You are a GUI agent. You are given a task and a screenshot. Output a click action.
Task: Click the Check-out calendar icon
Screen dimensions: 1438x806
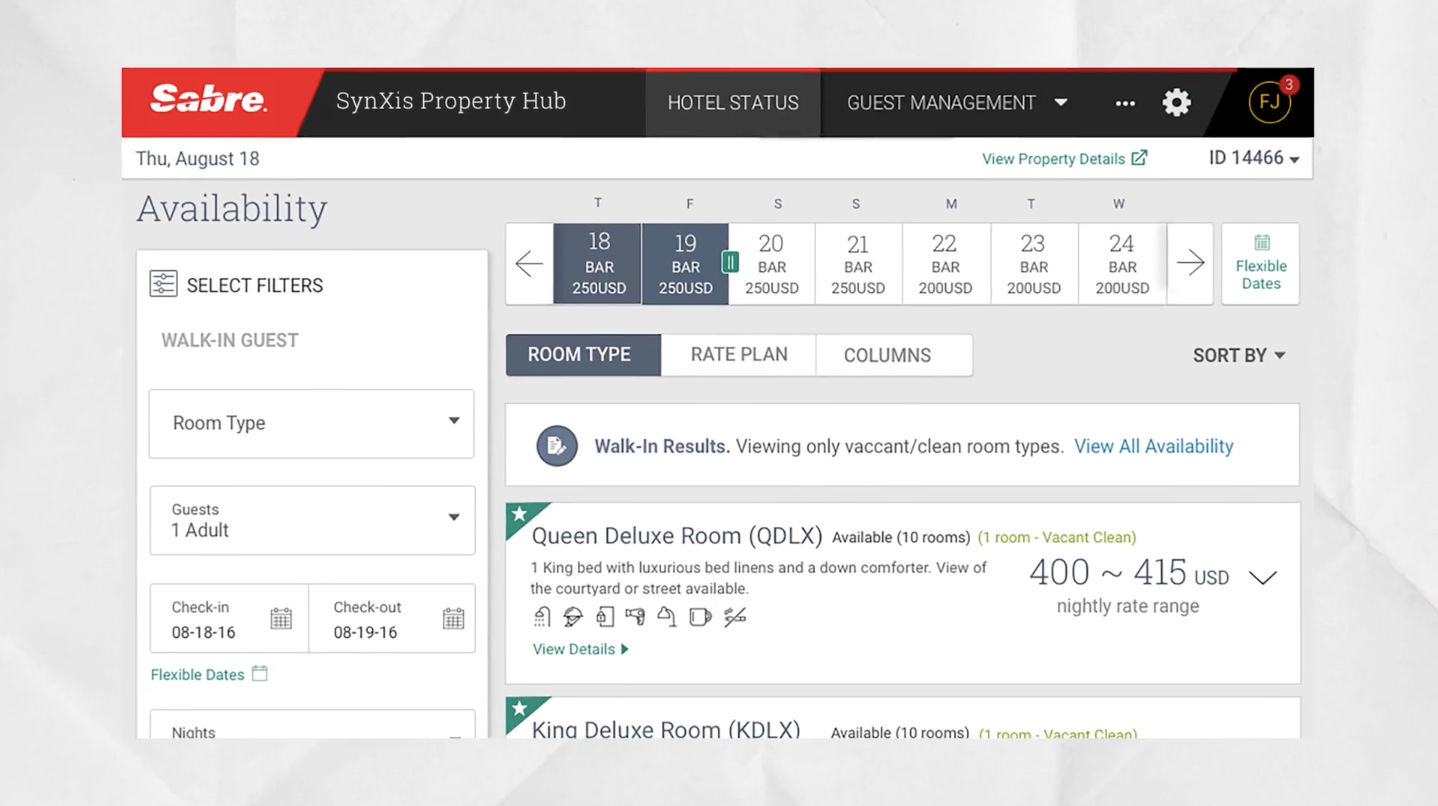click(x=453, y=619)
